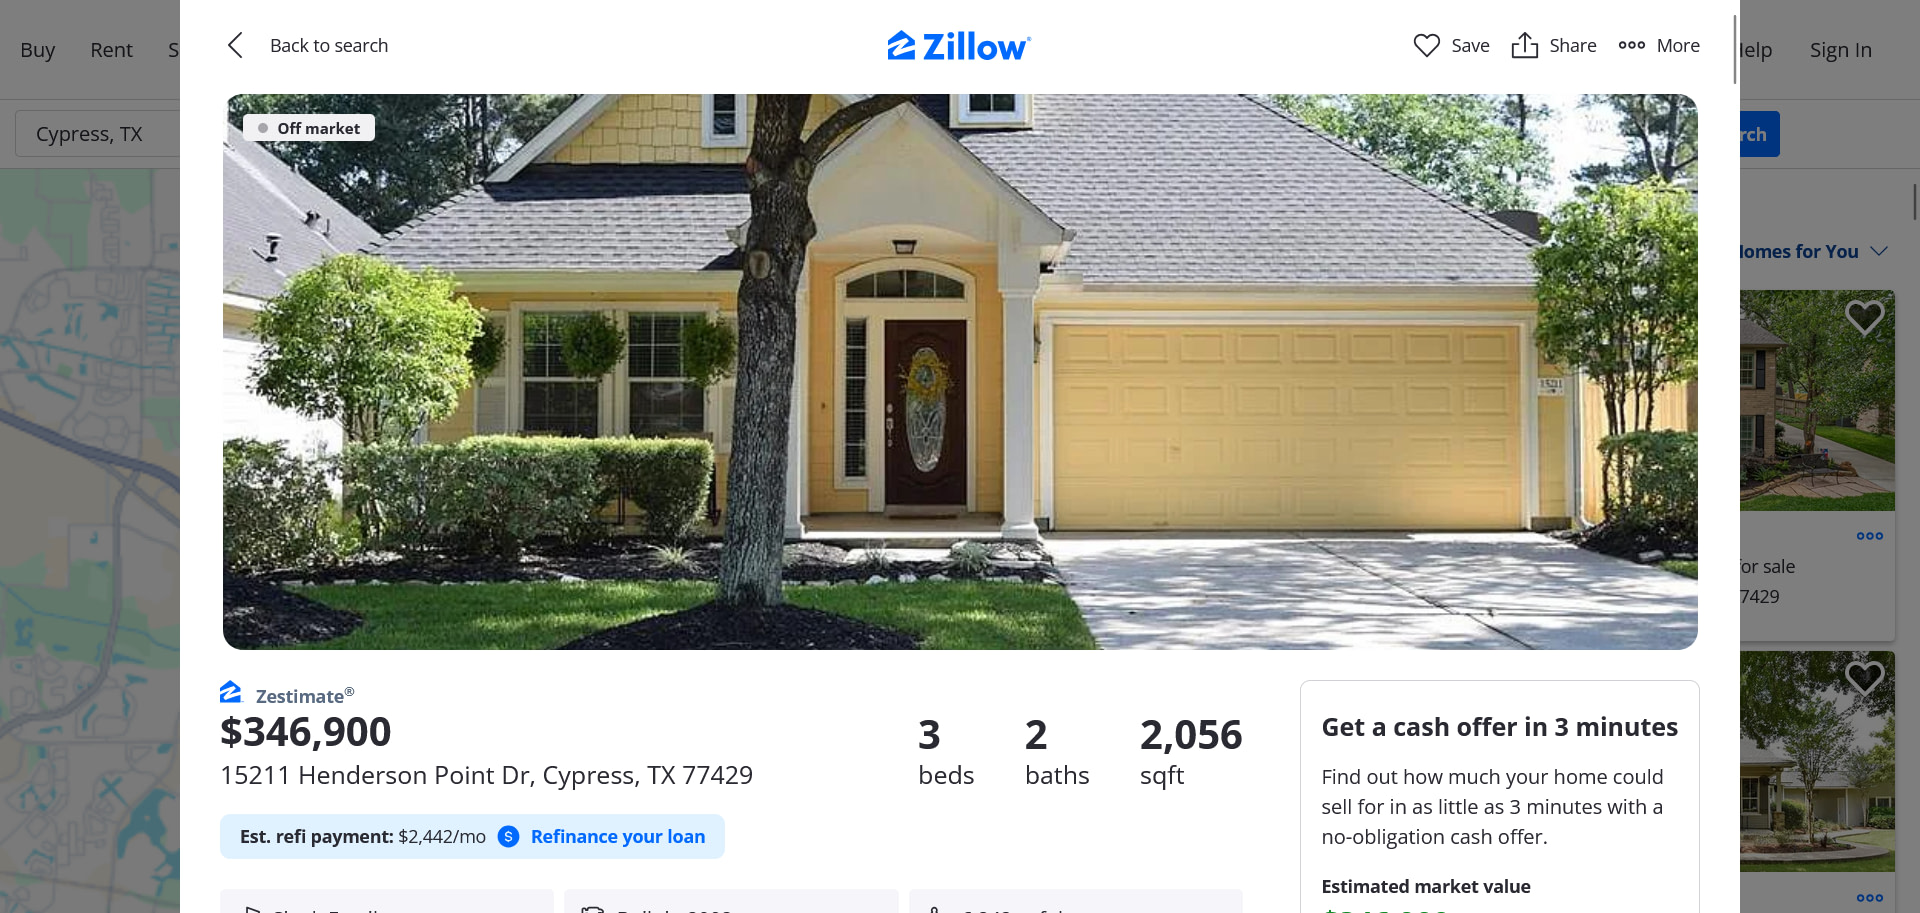Expand the Homes for You sort dropdown
The image size is (1920, 913).
[1879, 251]
